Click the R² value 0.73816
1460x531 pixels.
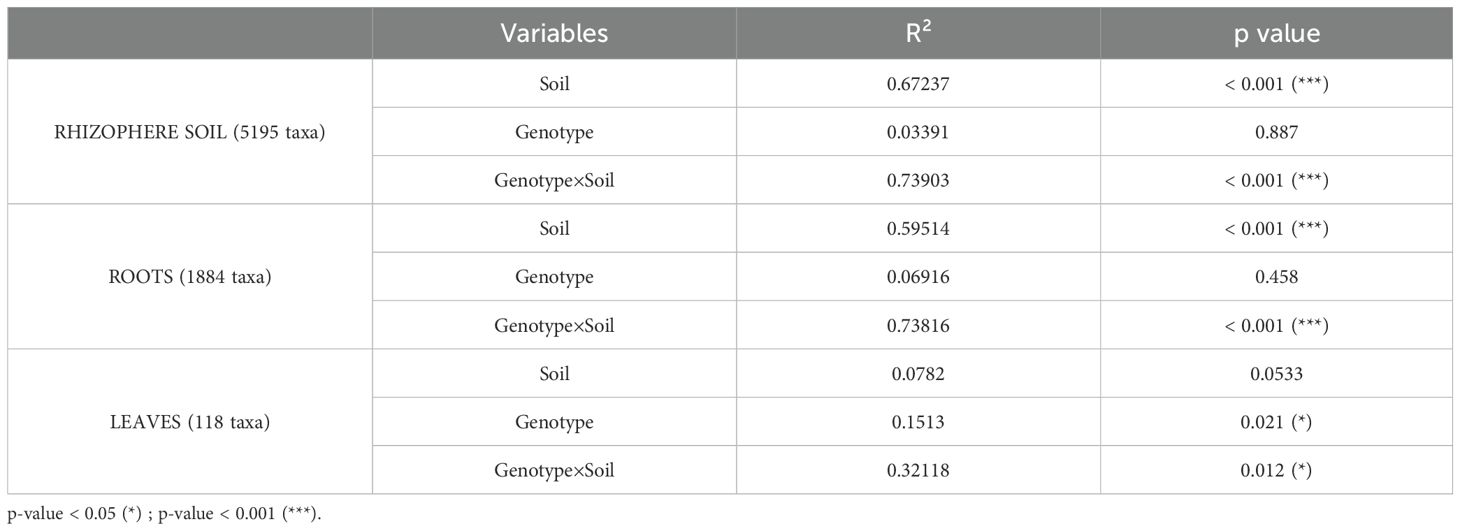tap(918, 325)
